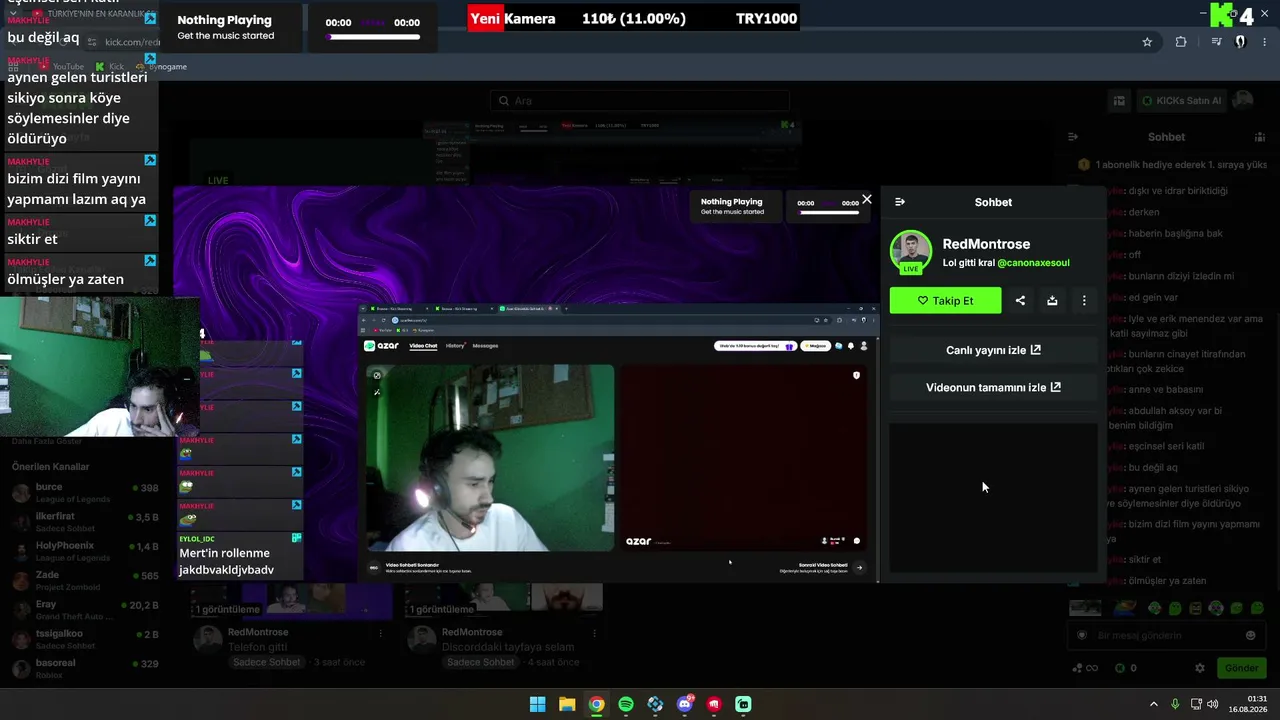Download the clip using the download icon
This screenshot has height=720, width=1280.
coord(1052,300)
